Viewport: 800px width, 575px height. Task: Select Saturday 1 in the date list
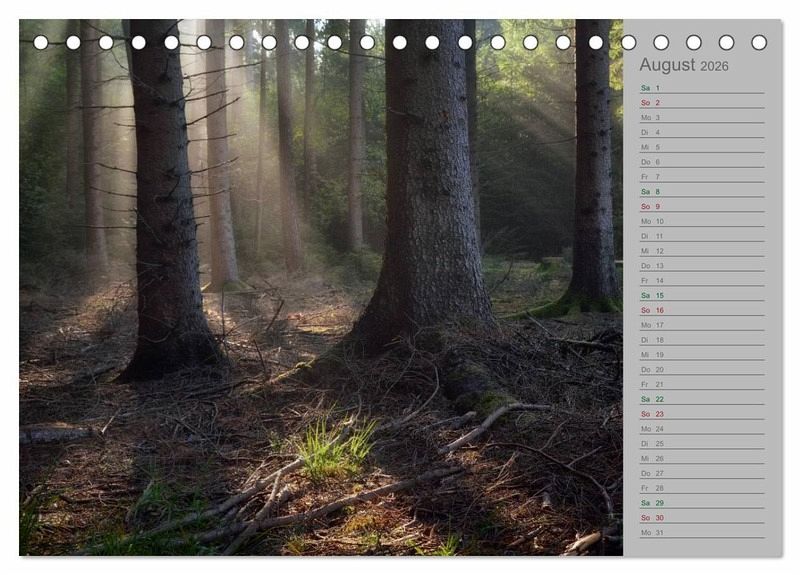pyautogui.click(x=701, y=88)
